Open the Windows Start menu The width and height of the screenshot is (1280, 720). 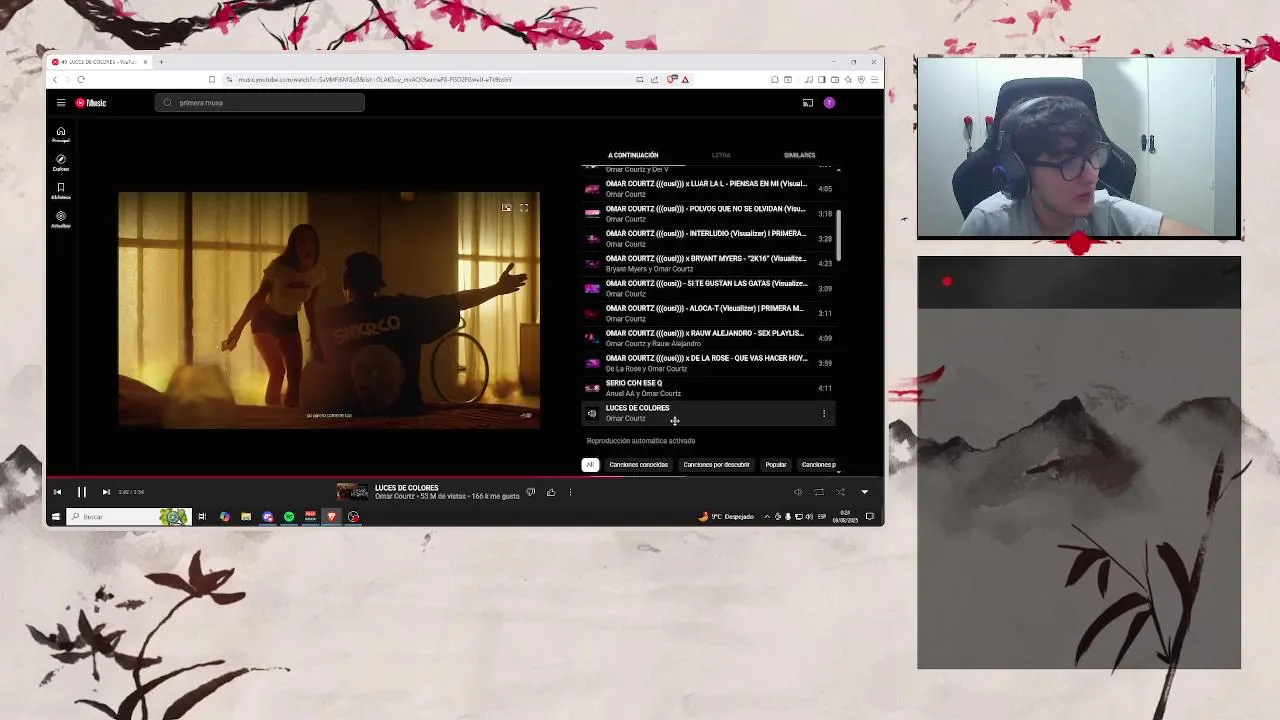click(x=56, y=517)
